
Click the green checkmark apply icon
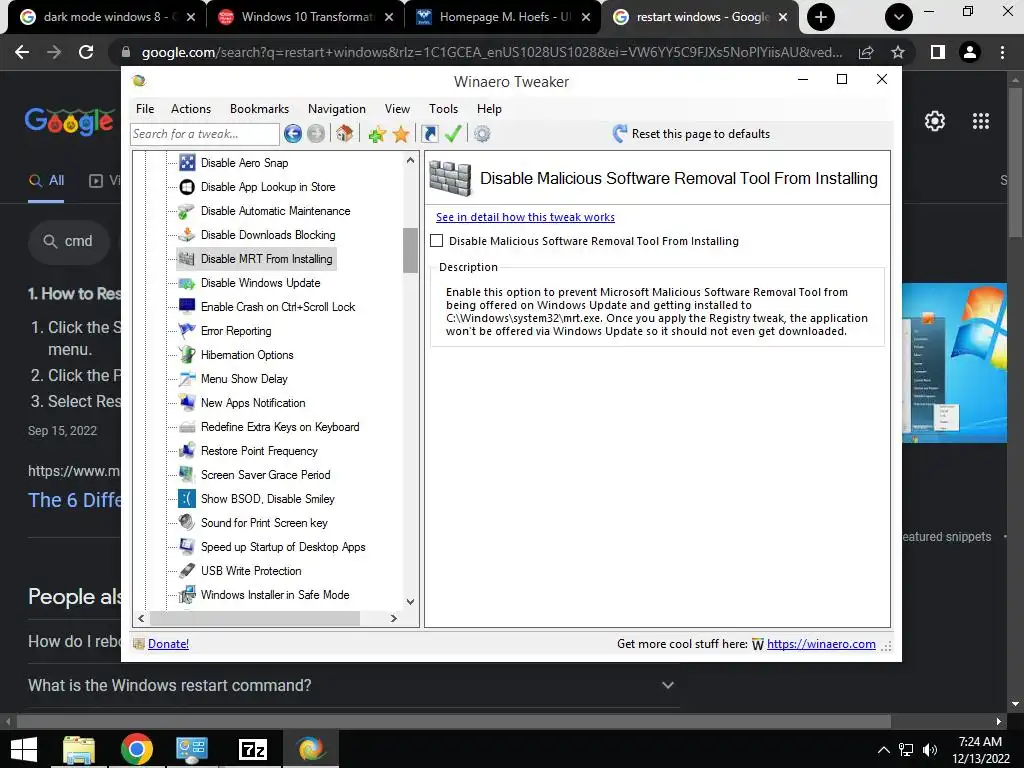coord(453,134)
